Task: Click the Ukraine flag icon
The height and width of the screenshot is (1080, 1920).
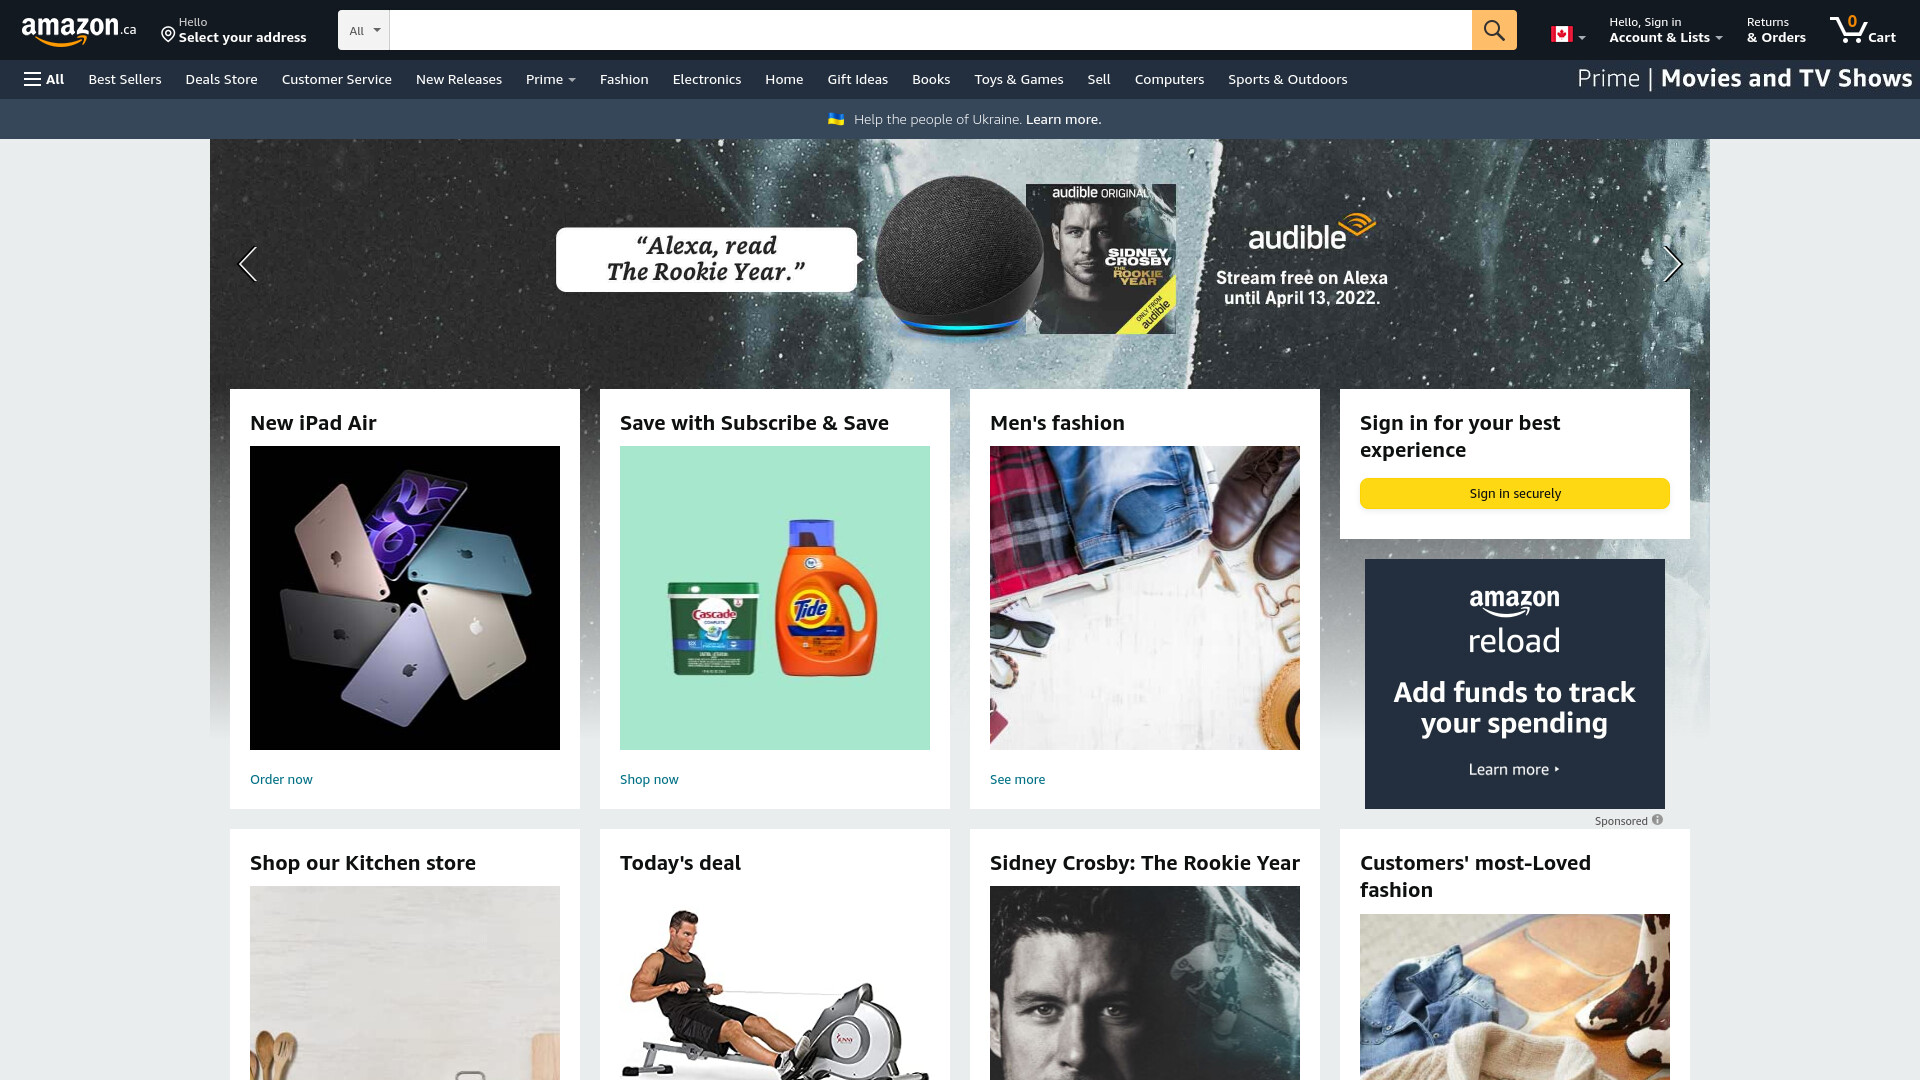Action: (x=836, y=119)
